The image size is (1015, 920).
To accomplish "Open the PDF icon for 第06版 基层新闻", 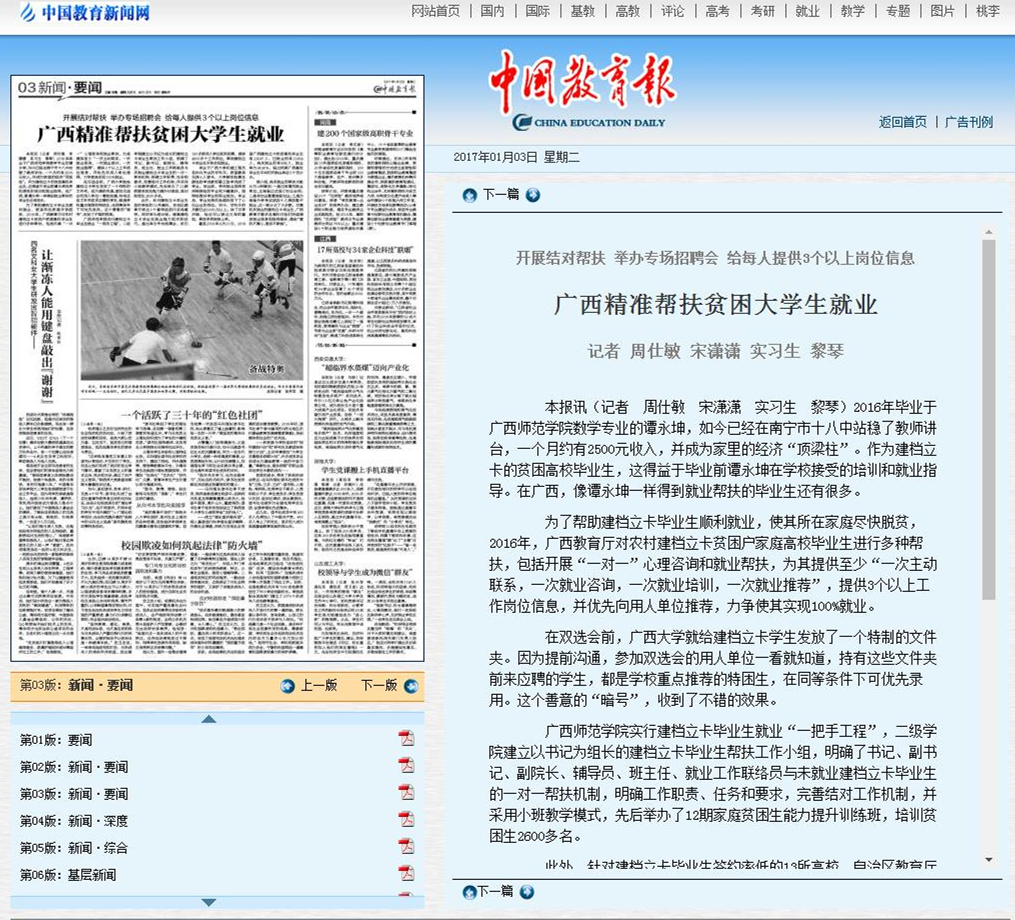I will [x=406, y=873].
